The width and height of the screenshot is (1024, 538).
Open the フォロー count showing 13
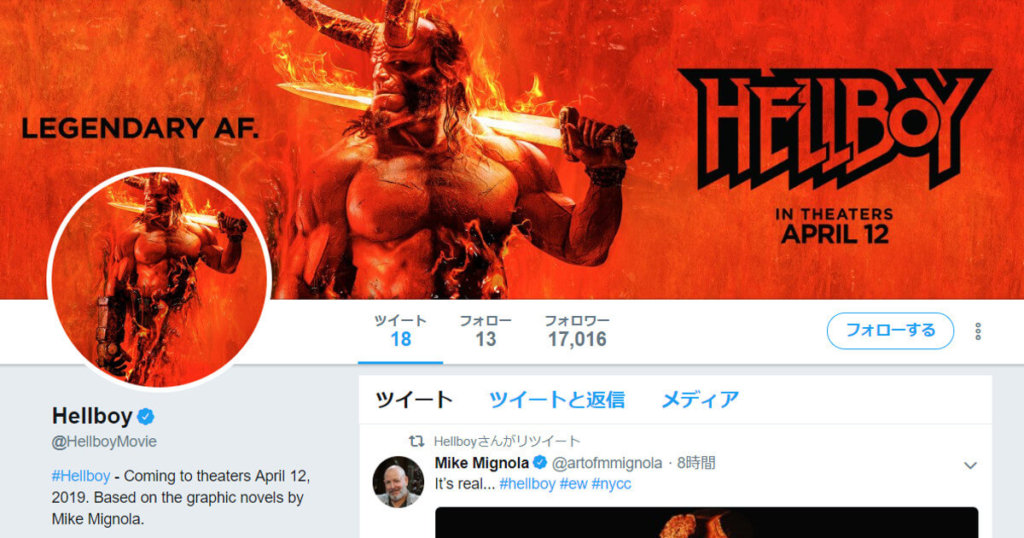(485, 330)
